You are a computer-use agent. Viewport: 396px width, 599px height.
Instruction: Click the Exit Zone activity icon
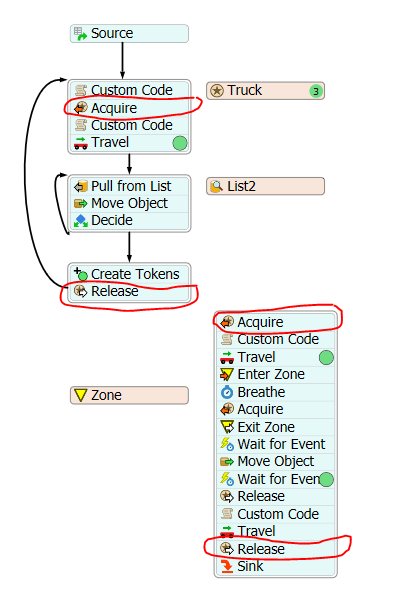click(x=227, y=427)
